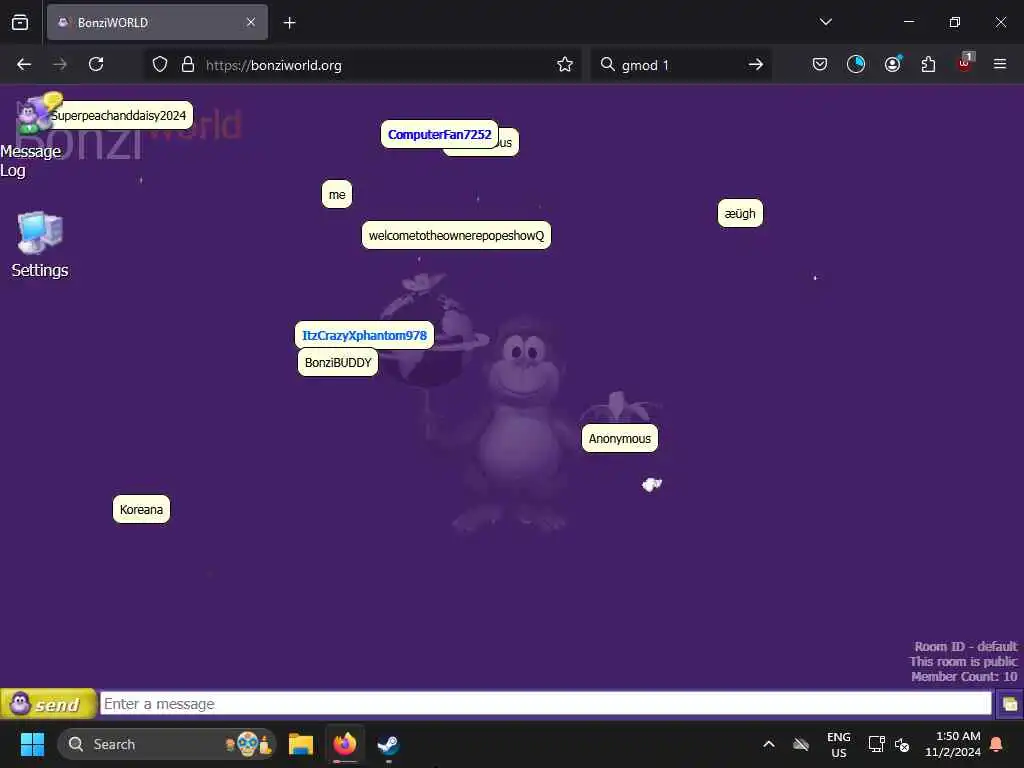Click the ComputerFan7252 name bubble
Image resolution: width=1024 pixels, height=768 pixels.
coord(440,135)
